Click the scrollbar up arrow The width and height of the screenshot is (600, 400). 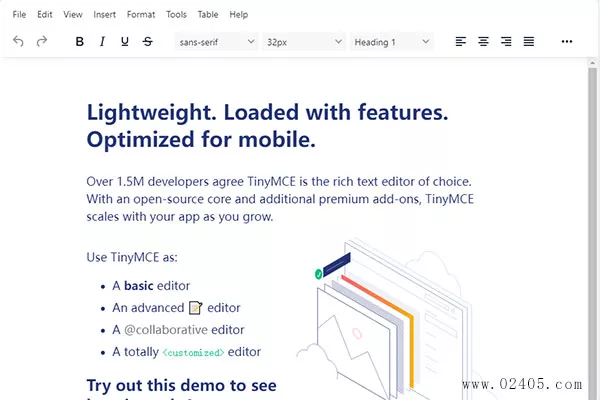[592, 63]
